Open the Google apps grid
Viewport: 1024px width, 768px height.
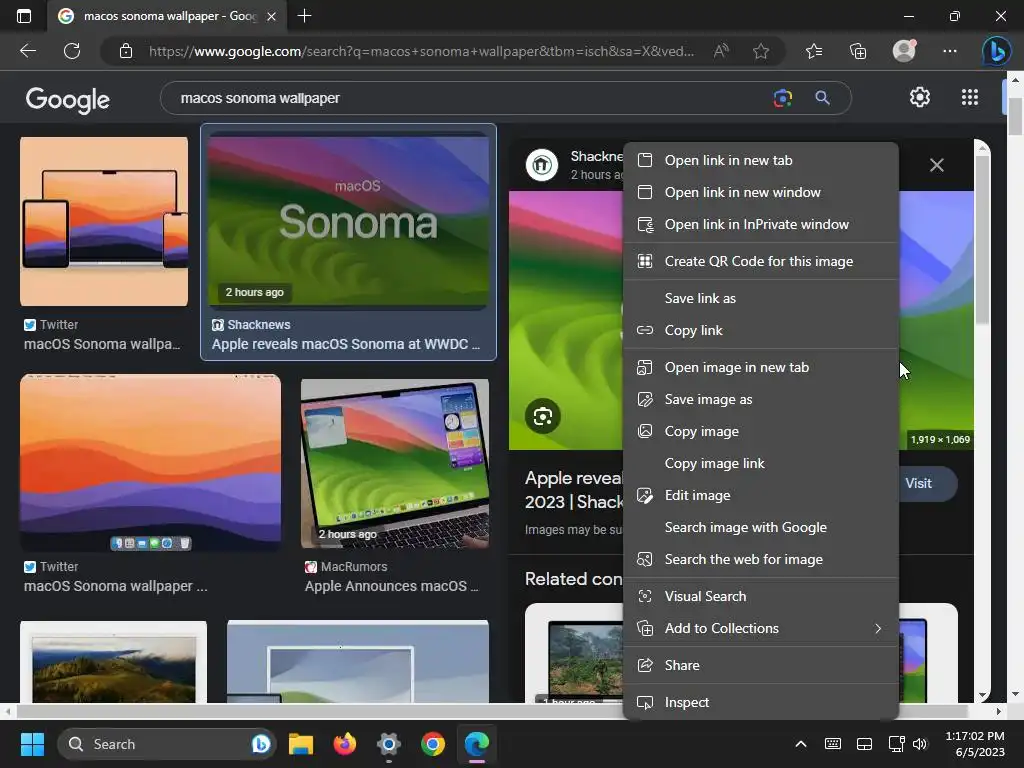970,97
